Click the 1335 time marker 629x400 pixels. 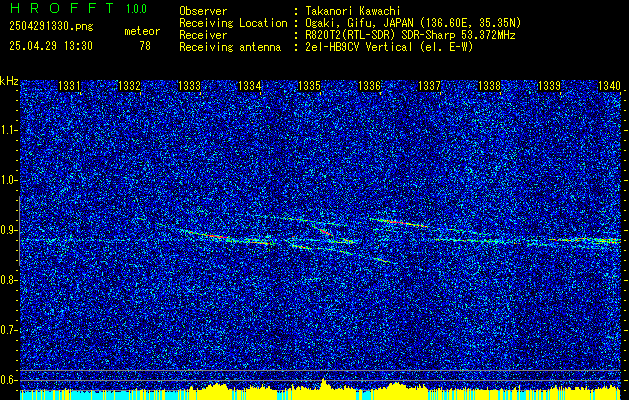310,86
